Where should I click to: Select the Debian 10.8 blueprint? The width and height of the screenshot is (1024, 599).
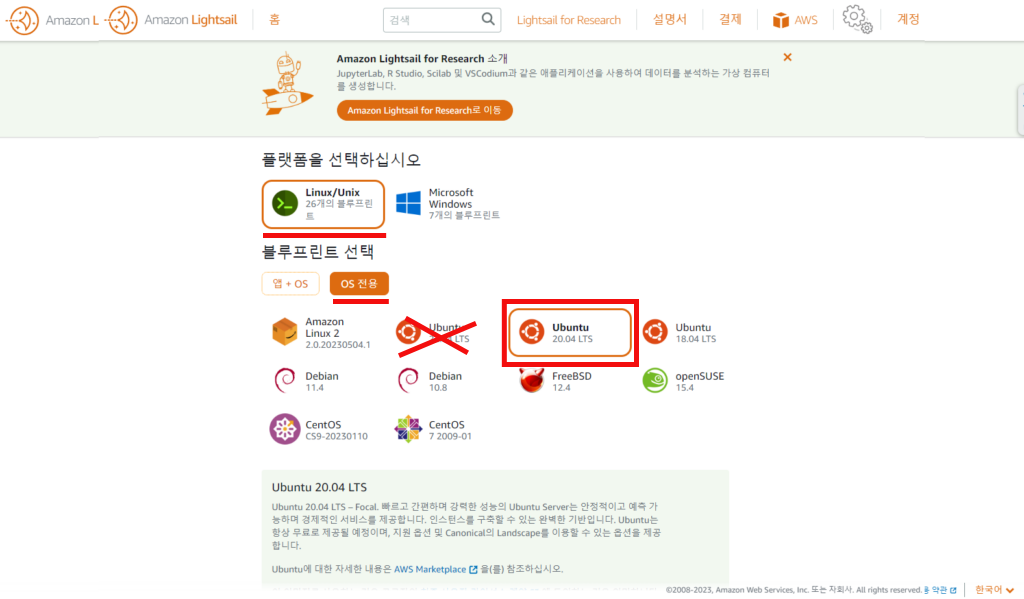tap(431, 381)
